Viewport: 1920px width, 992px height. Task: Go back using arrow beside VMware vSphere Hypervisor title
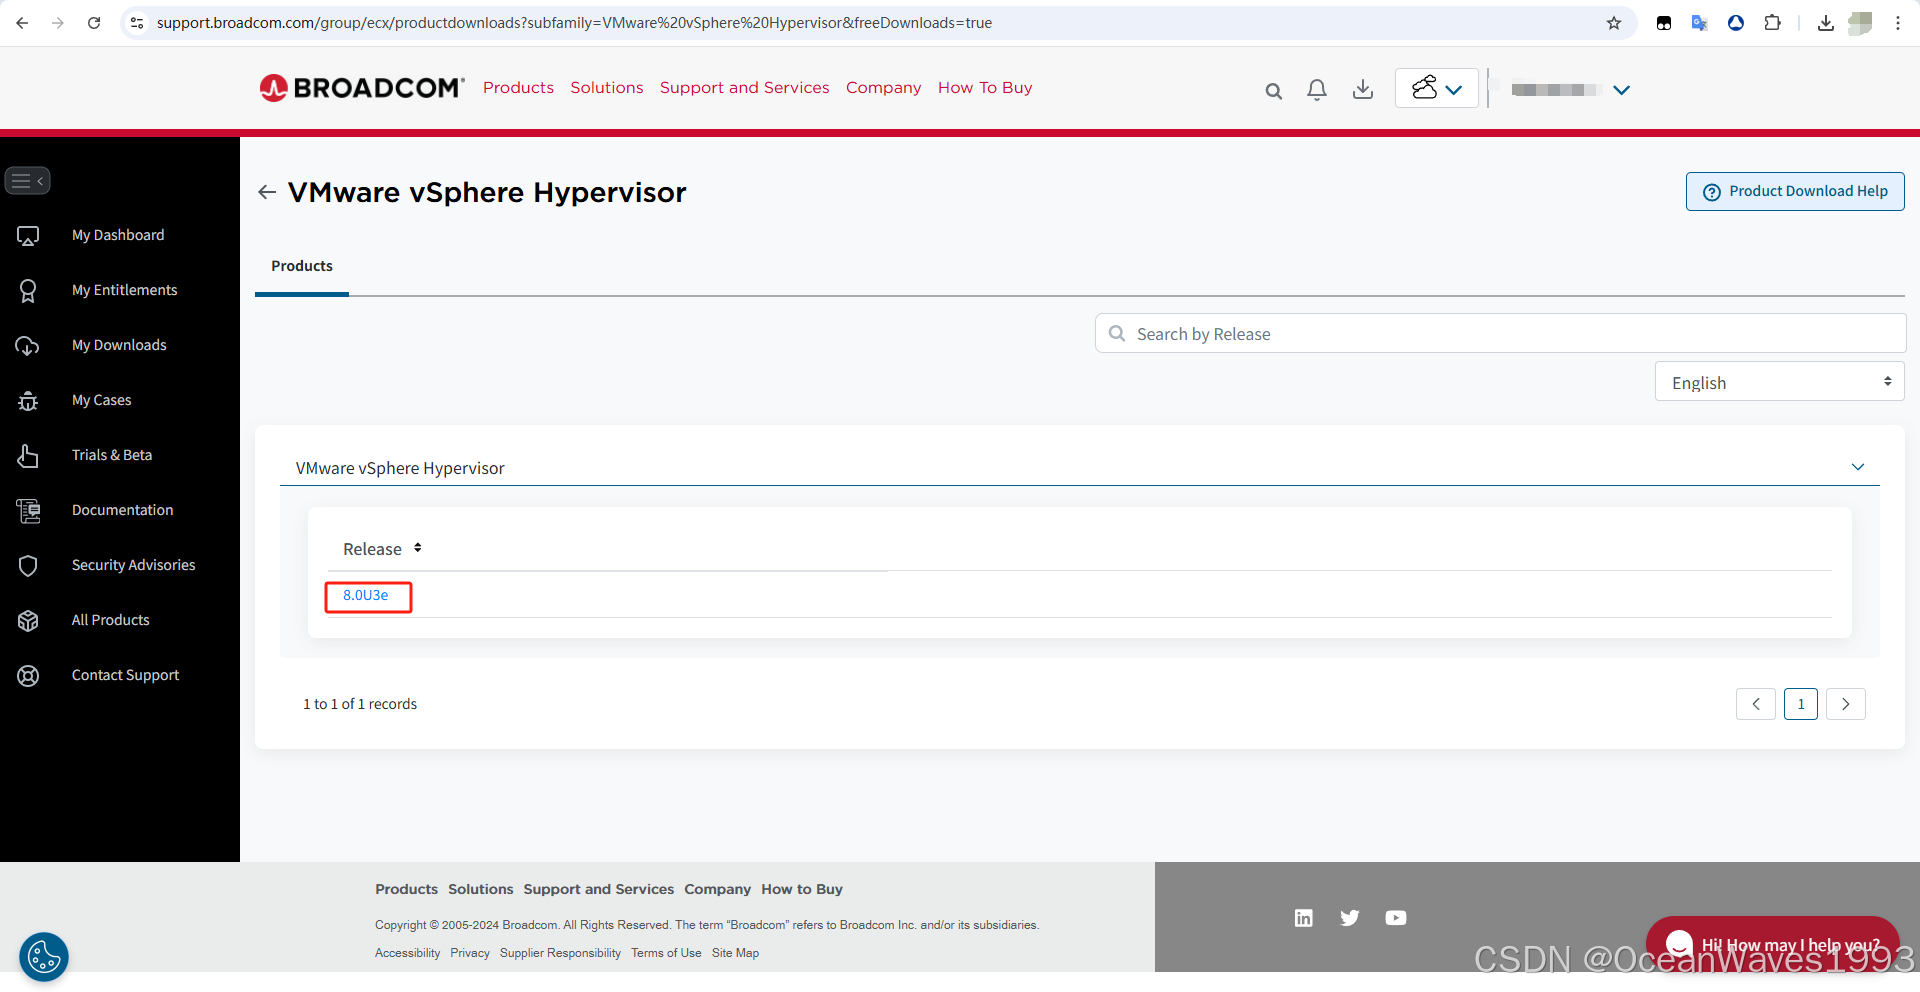point(267,192)
